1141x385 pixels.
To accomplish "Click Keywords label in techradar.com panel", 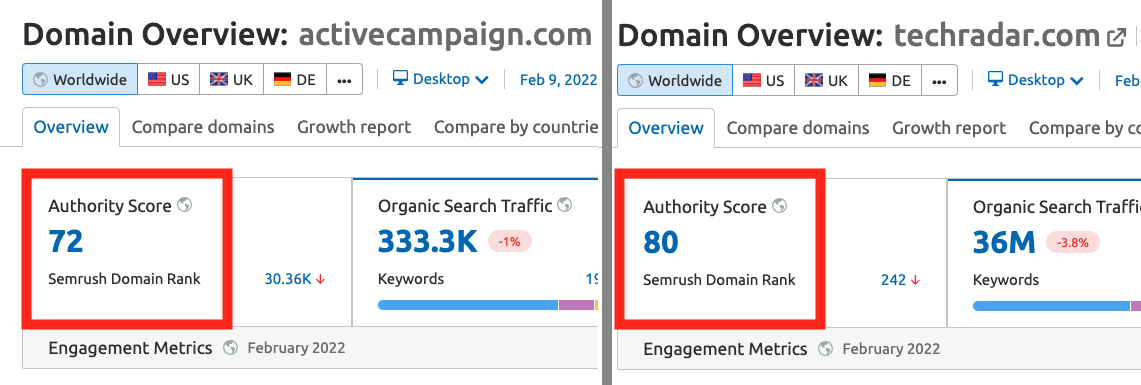I will (1006, 279).
